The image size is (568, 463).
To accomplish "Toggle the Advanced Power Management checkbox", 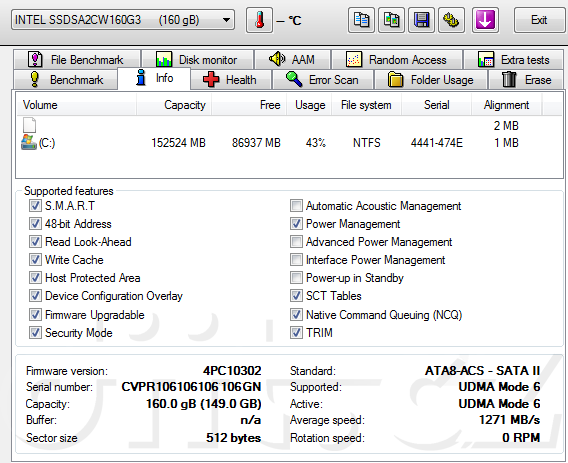I will pyautogui.click(x=296, y=242).
